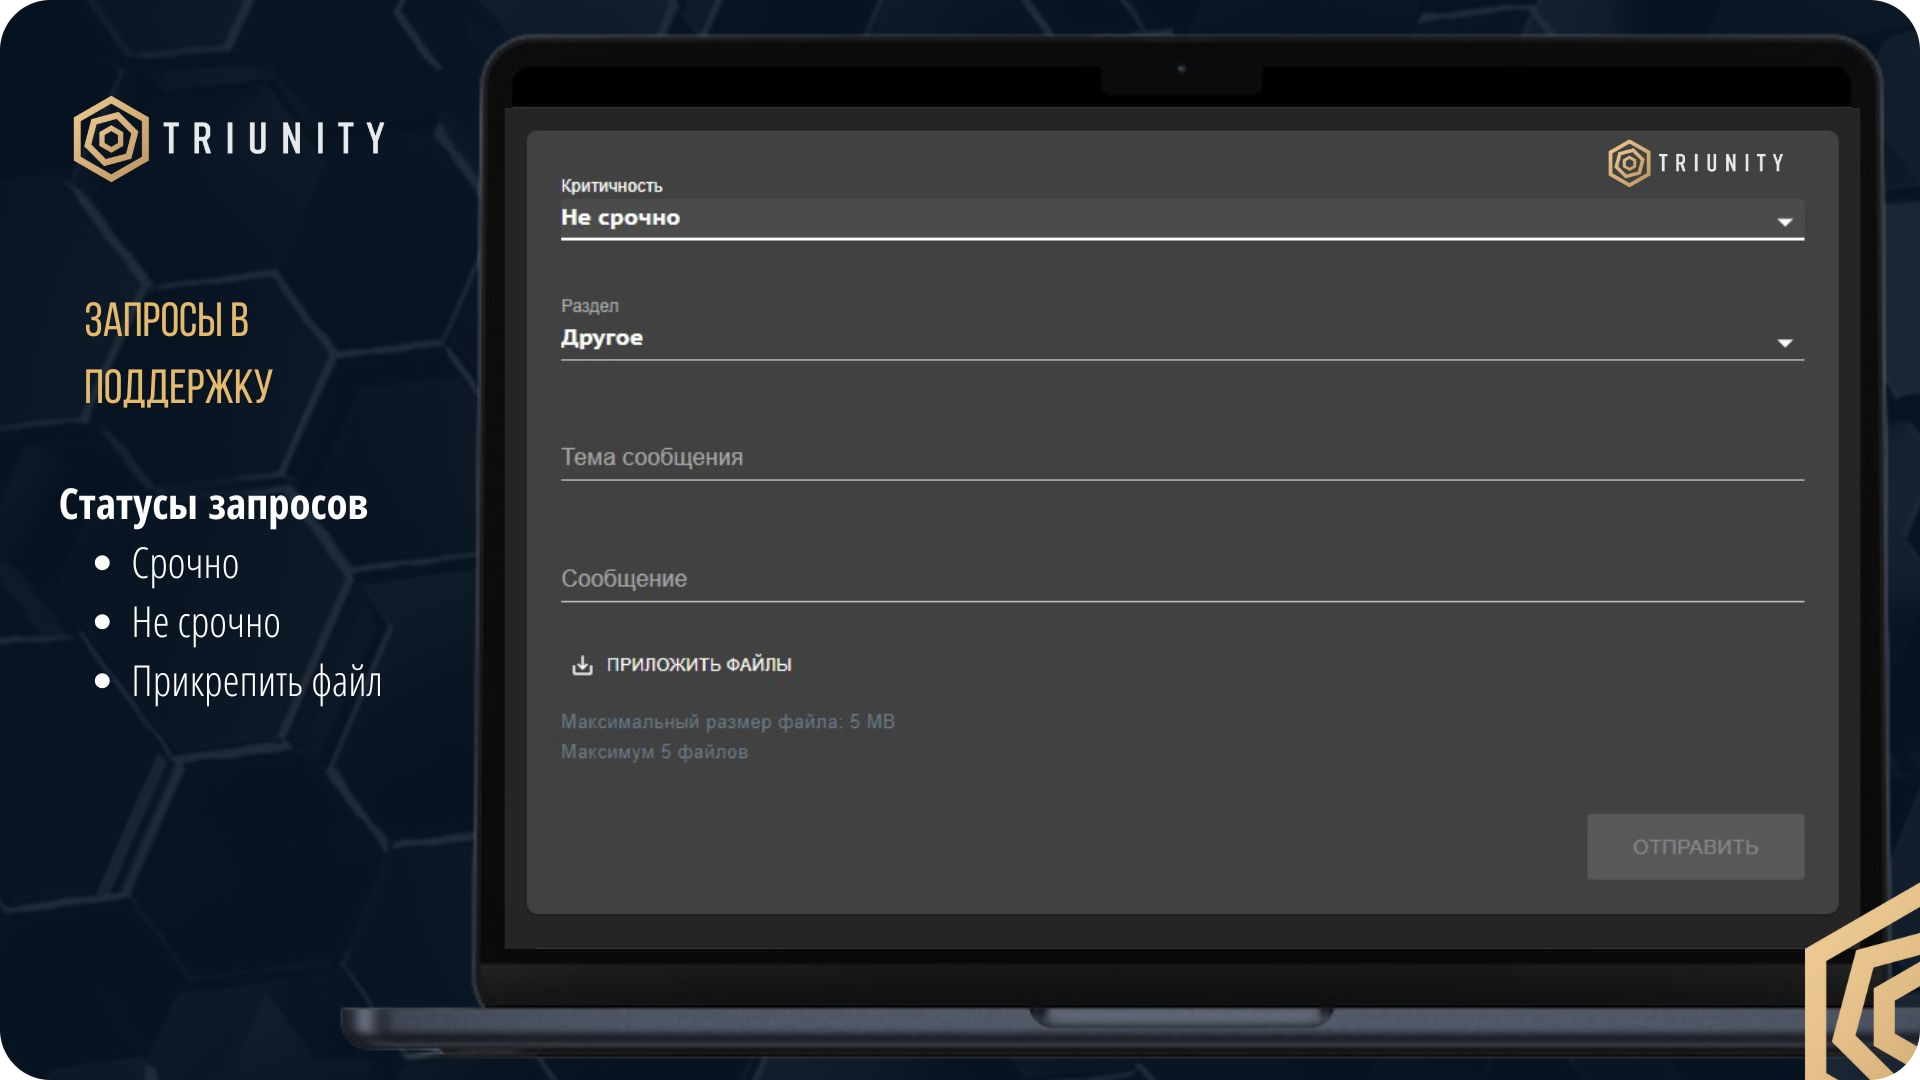
Task: Expand the Раздел dropdown arrow
Action: tap(1784, 343)
